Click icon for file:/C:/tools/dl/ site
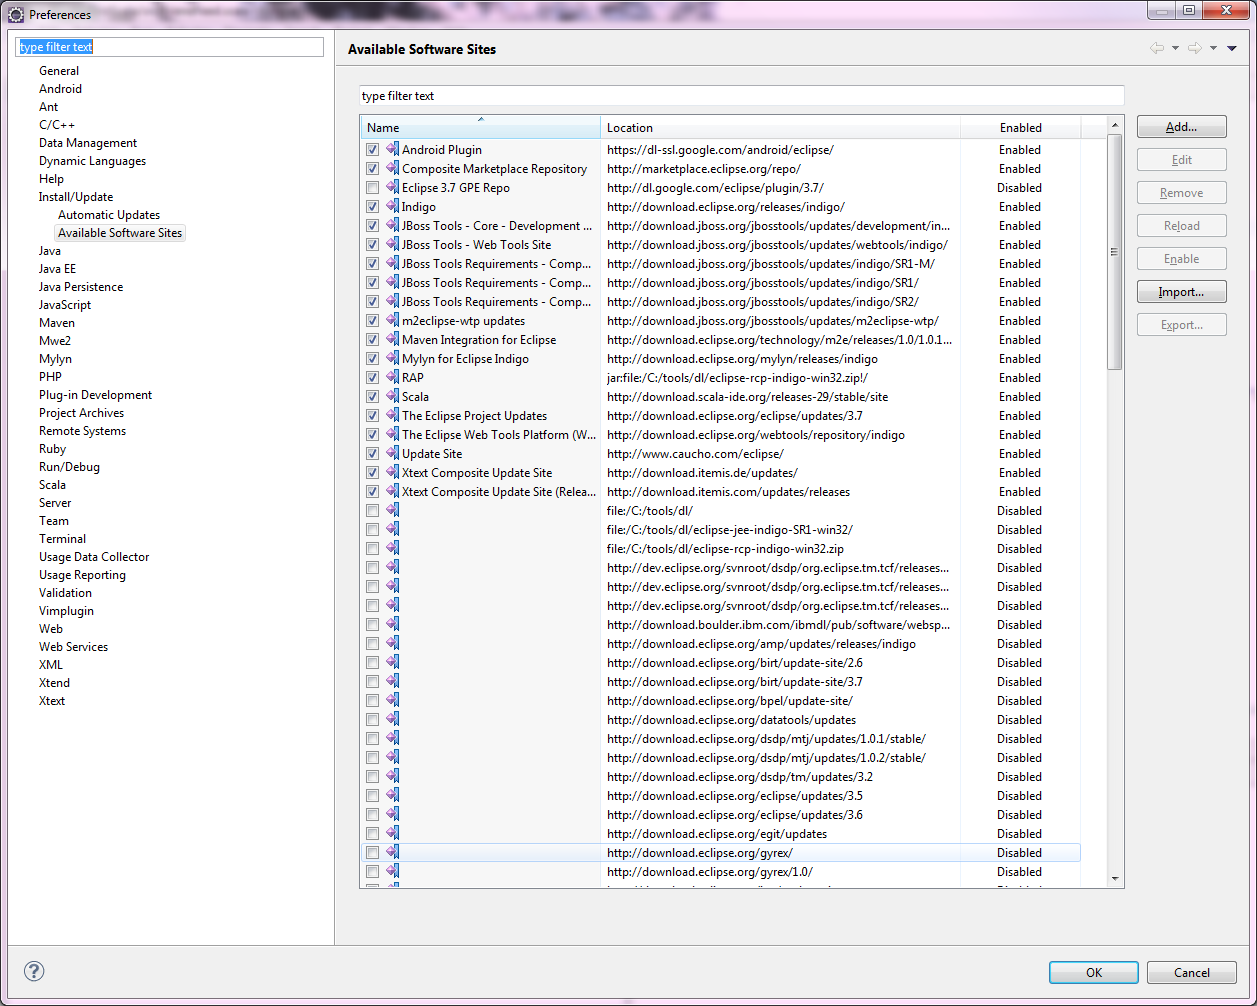 click(x=392, y=510)
